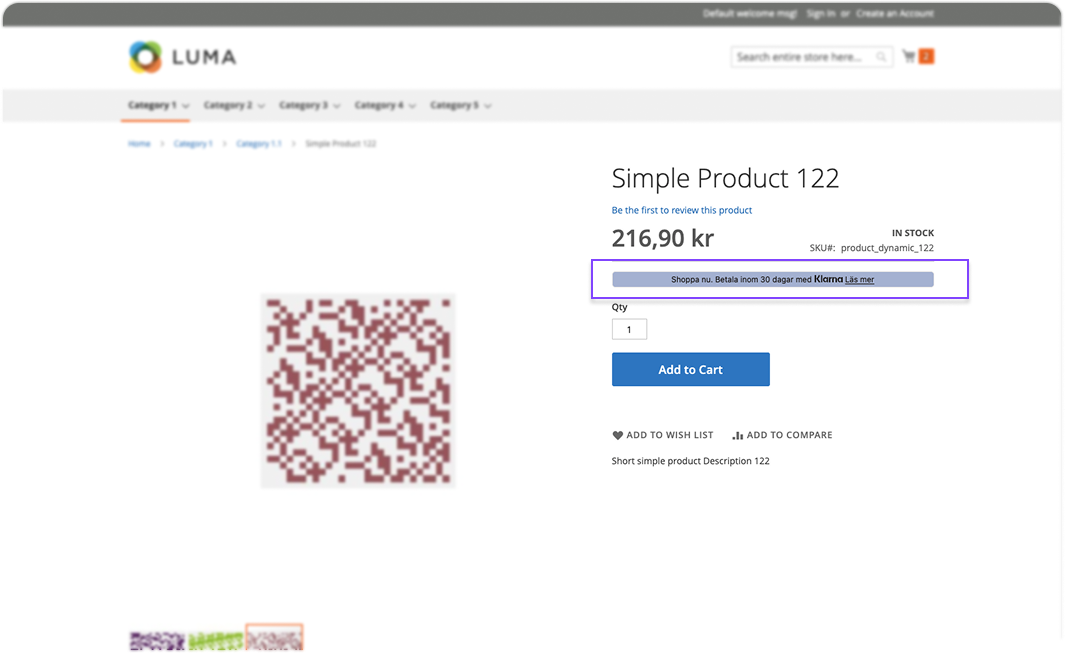Click the Sign In link
This screenshot has height=653, width=1065.
point(820,13)
